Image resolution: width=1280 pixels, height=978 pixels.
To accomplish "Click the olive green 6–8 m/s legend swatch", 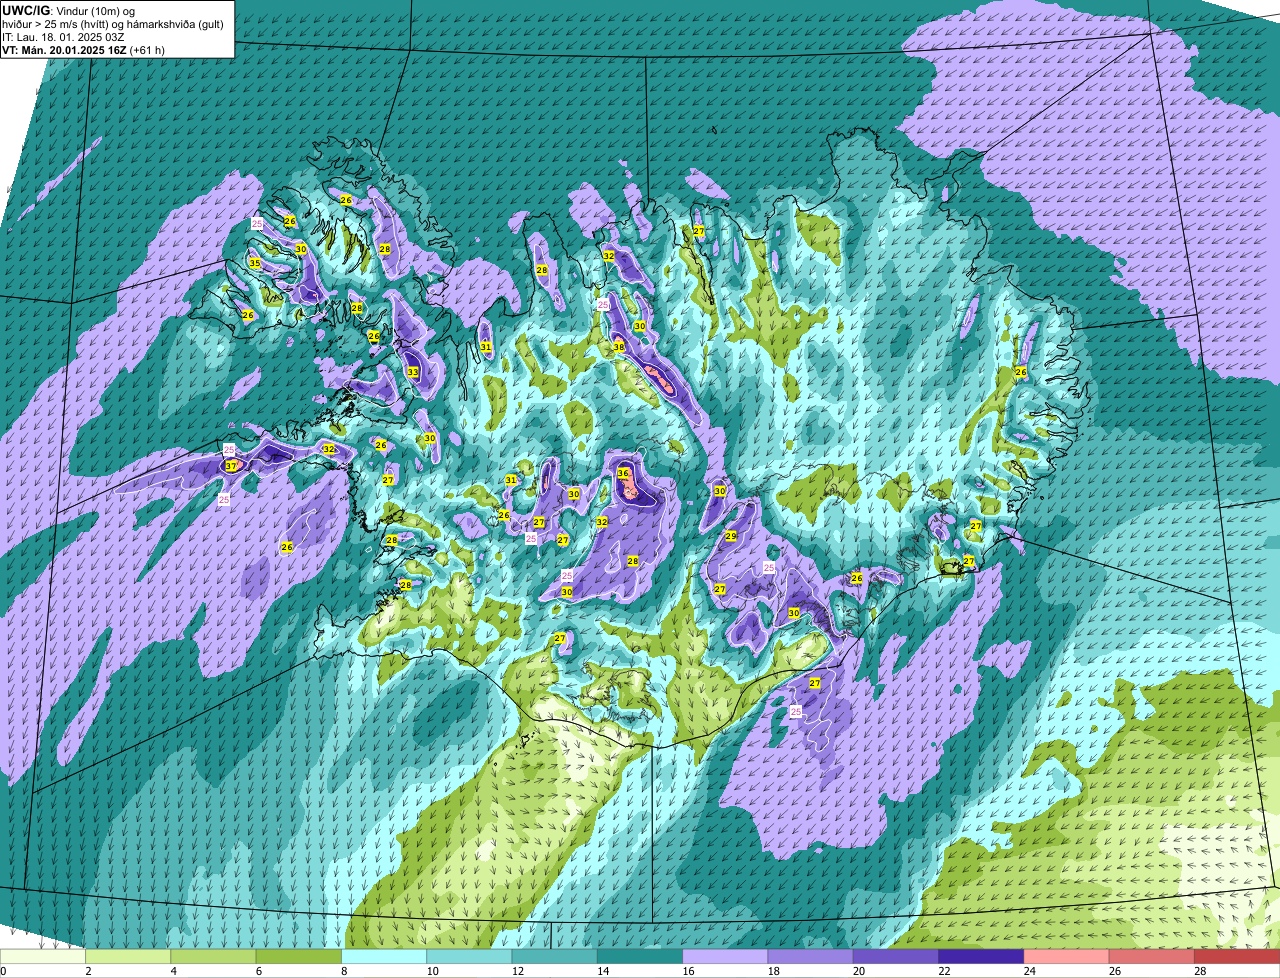I will coord(299,957).
